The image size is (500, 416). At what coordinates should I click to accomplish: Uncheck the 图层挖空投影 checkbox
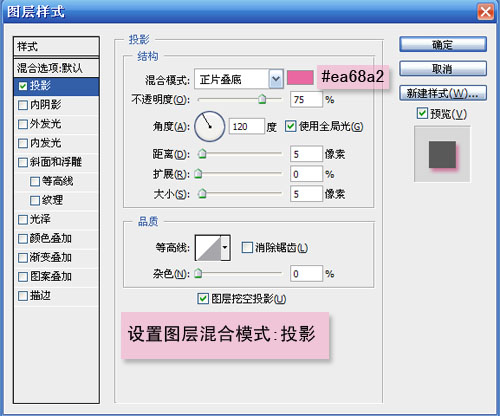(203, 299)
